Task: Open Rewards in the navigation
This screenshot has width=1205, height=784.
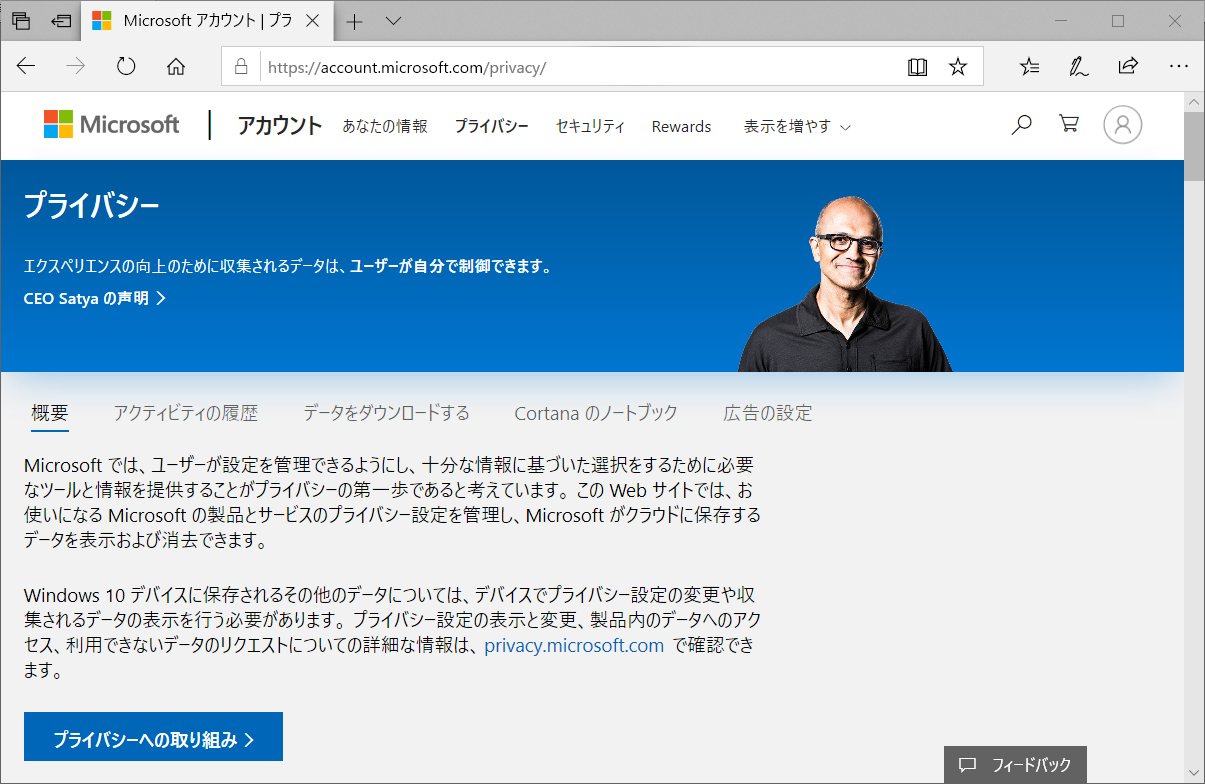Action: point(681,127)
